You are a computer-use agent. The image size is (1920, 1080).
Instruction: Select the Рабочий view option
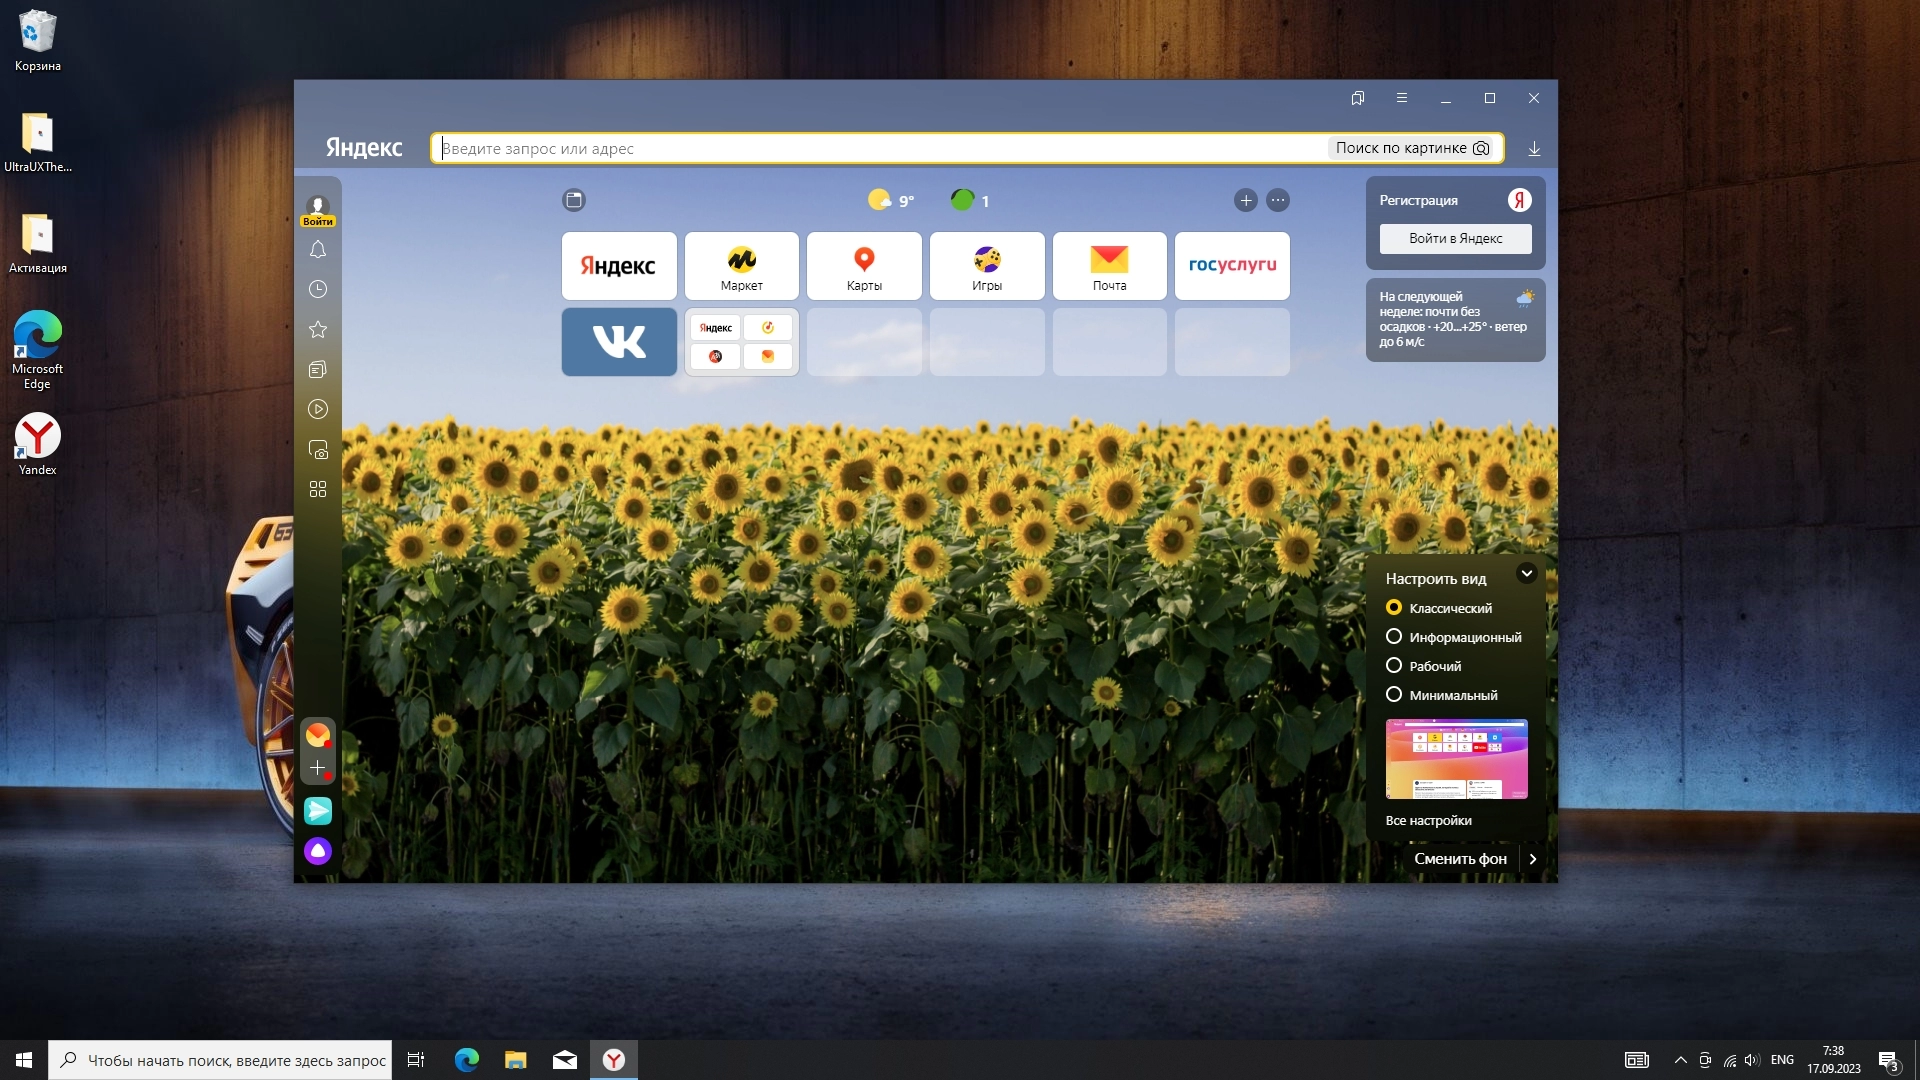pos(1394,666)
